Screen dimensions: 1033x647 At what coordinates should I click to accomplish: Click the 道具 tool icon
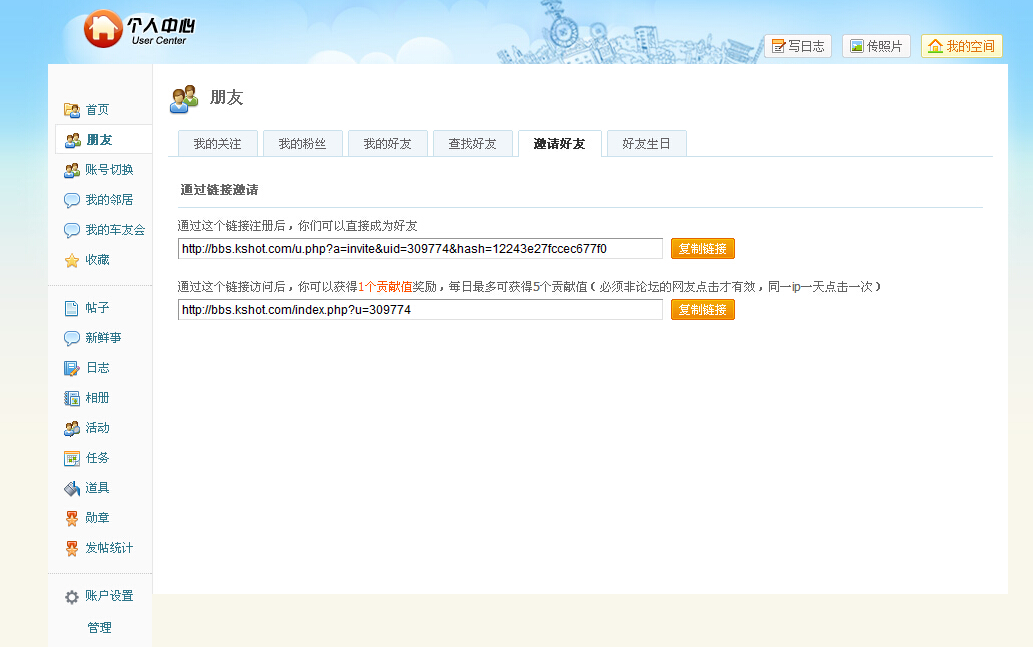tap(71, 489)
